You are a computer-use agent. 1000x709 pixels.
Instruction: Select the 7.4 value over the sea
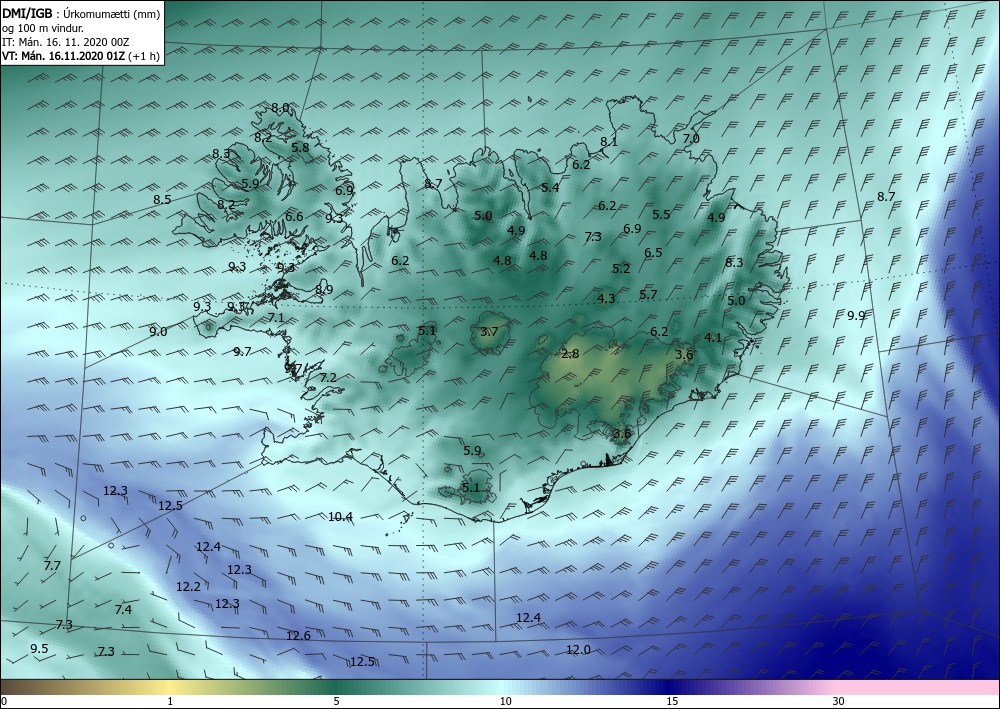click(x=123, y=610)
